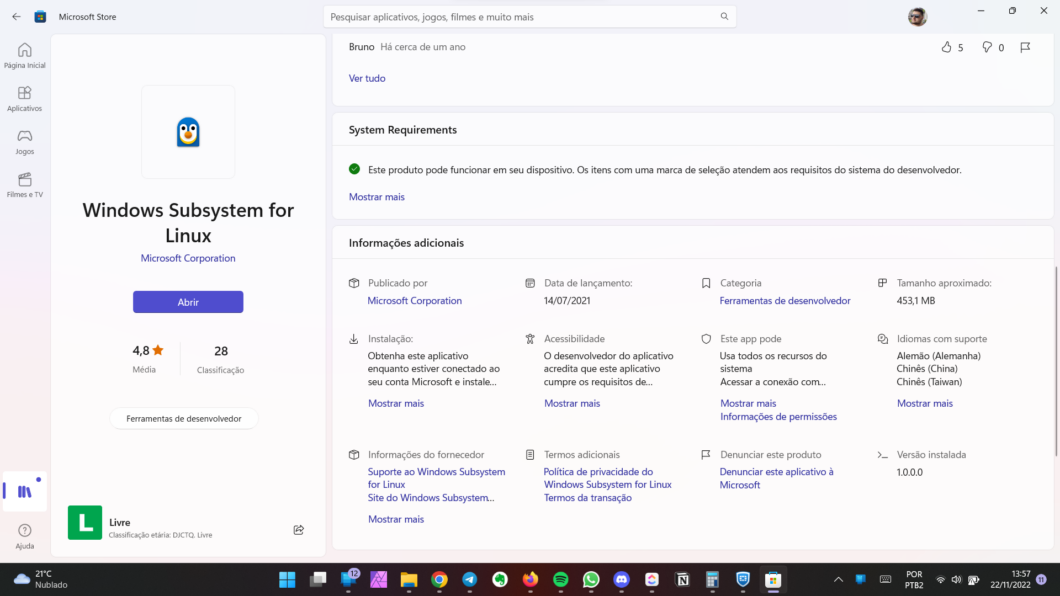This screenshot has height=596, width=1060.
Task: Click the vertical scrollbar on the page
Action: 1055,362
